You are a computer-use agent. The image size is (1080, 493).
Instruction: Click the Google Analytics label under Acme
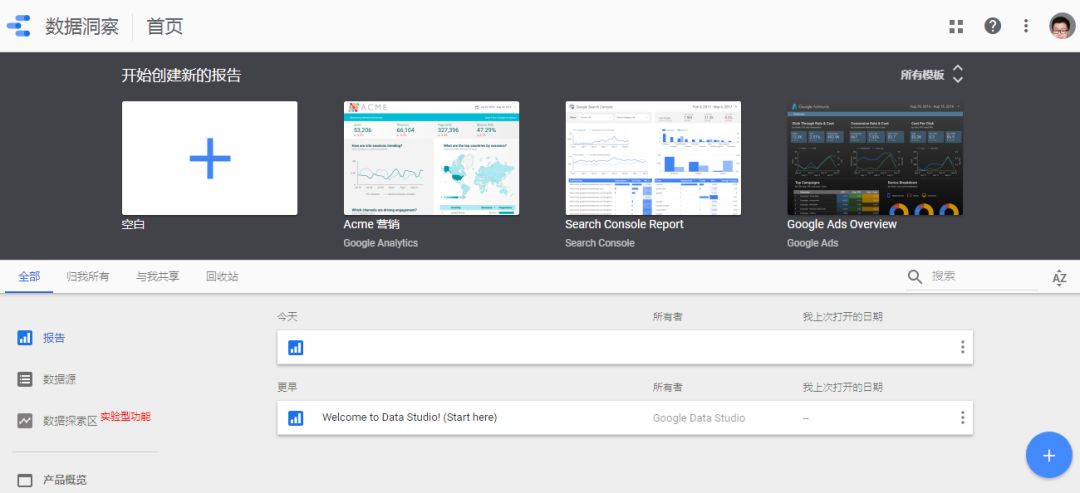point(380,243)
